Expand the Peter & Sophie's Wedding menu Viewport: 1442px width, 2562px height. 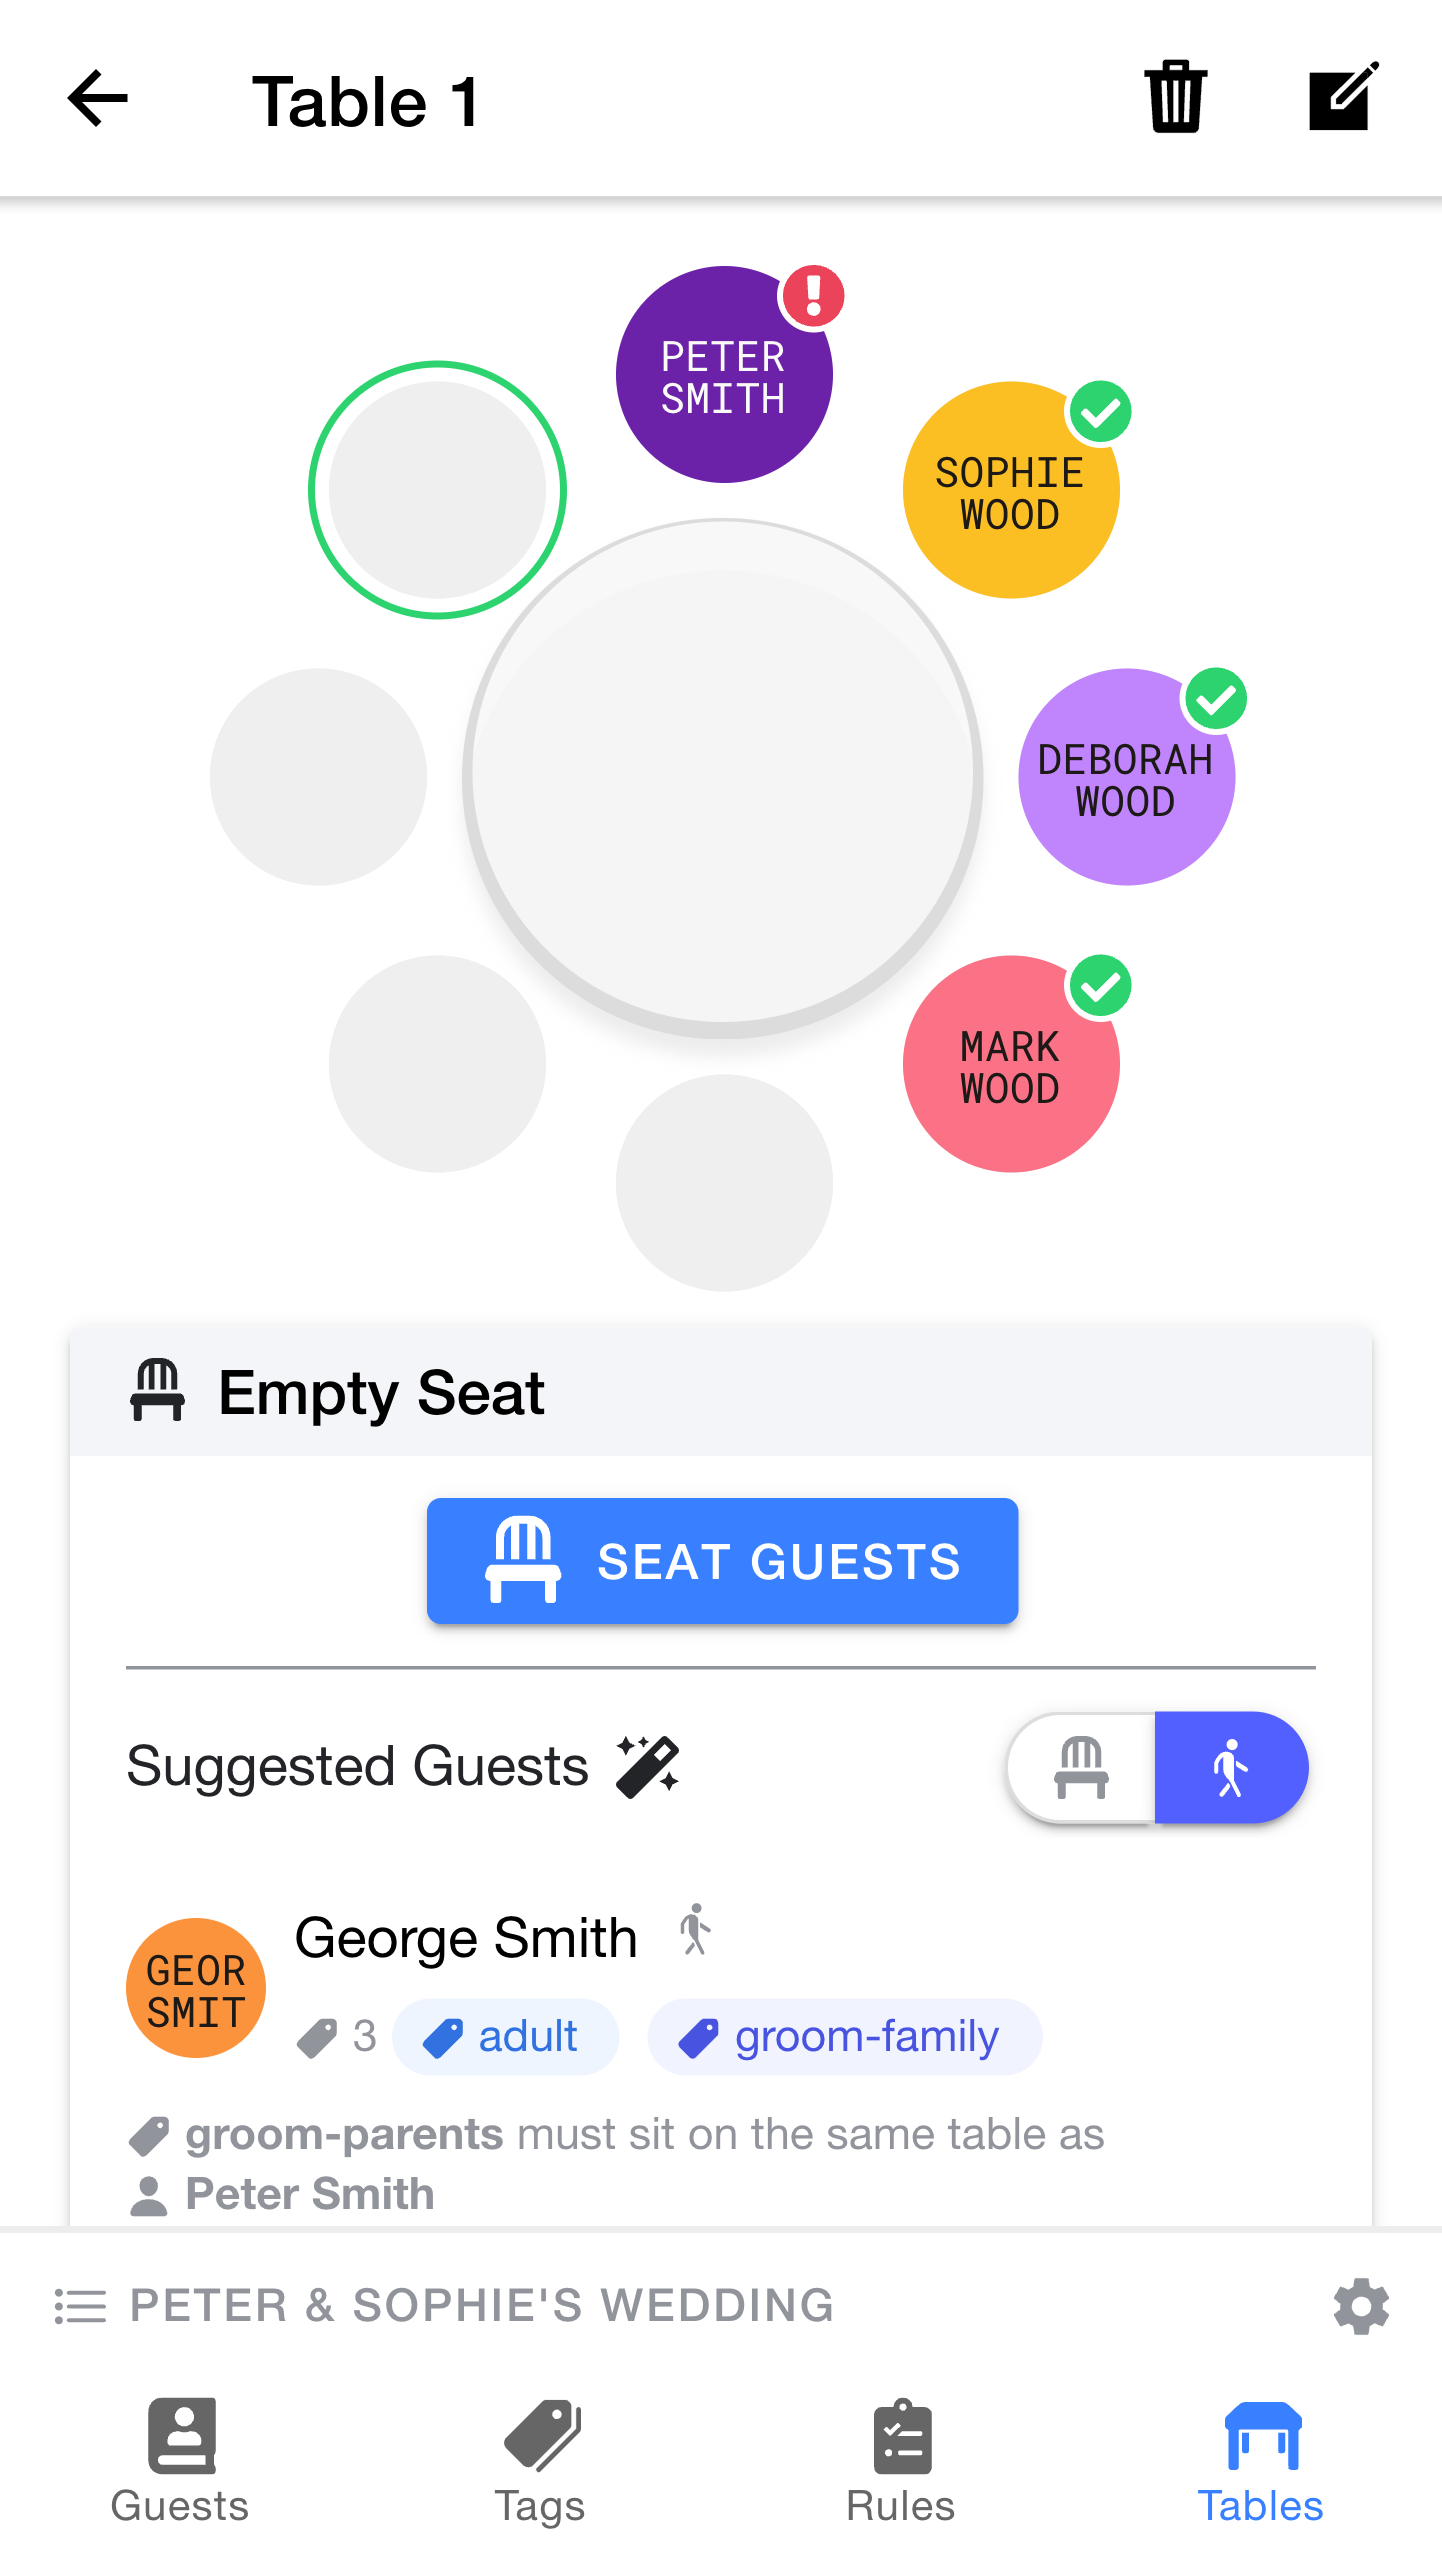pos(482,2306)
